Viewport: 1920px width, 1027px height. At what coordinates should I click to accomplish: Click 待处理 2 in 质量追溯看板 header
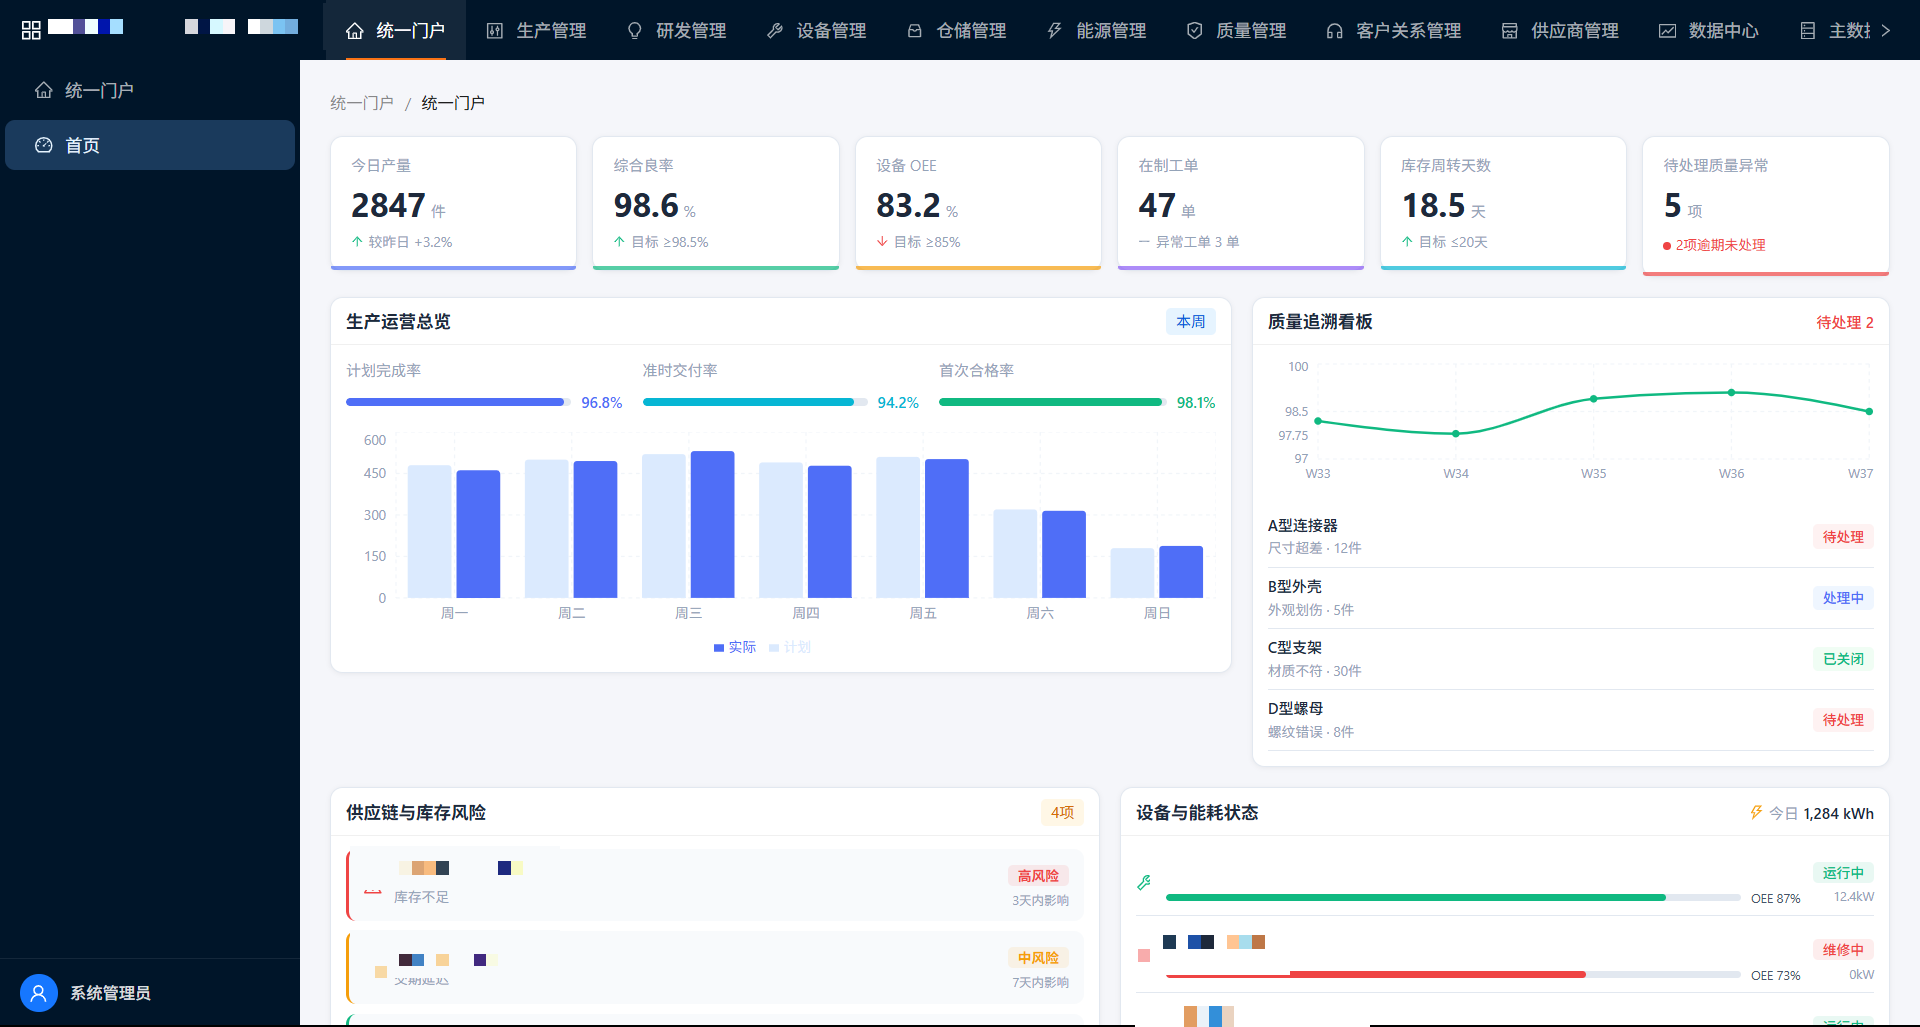pyautogui.click(x=1845, y=322)
